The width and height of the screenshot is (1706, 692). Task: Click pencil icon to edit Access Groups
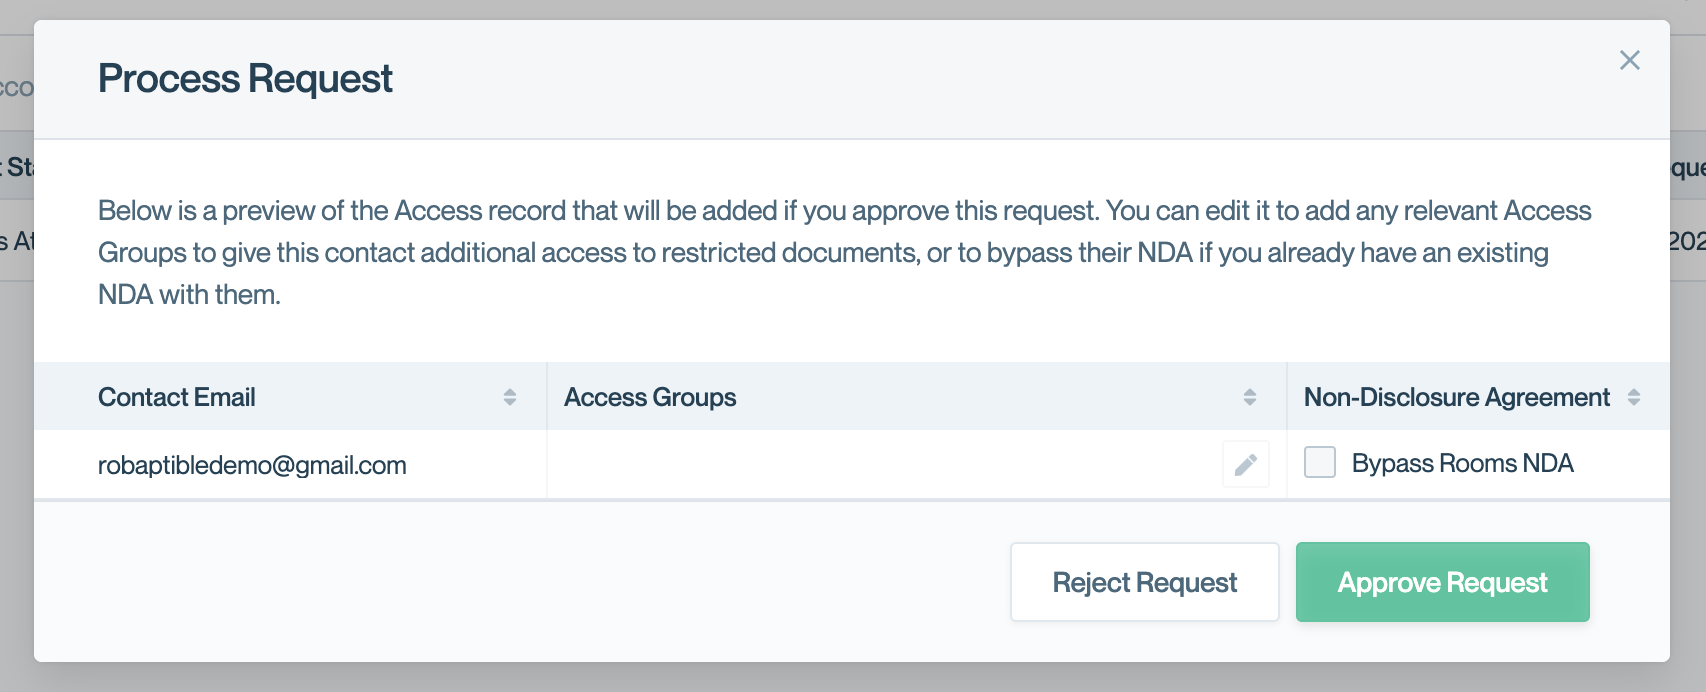pyautogui.click(x=1245, y=465)
